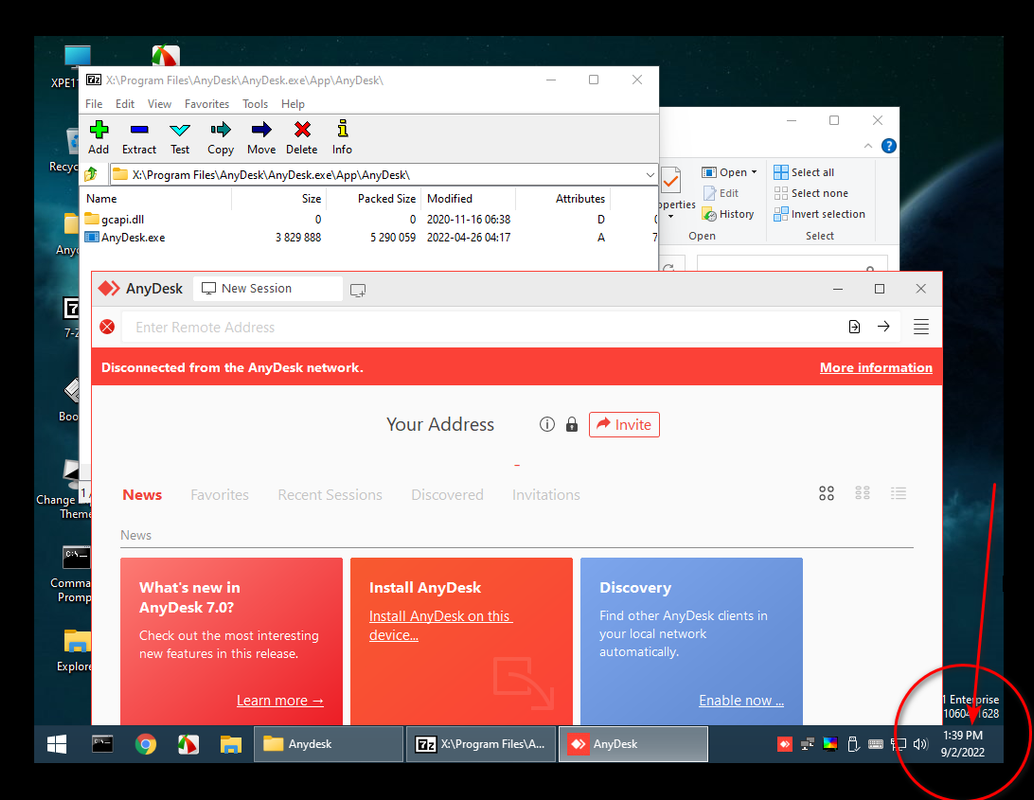The height and width of the screenshot is (800, 1034).
Task: Select list view in AnyDesk
Action: click(x=898, y=493)
